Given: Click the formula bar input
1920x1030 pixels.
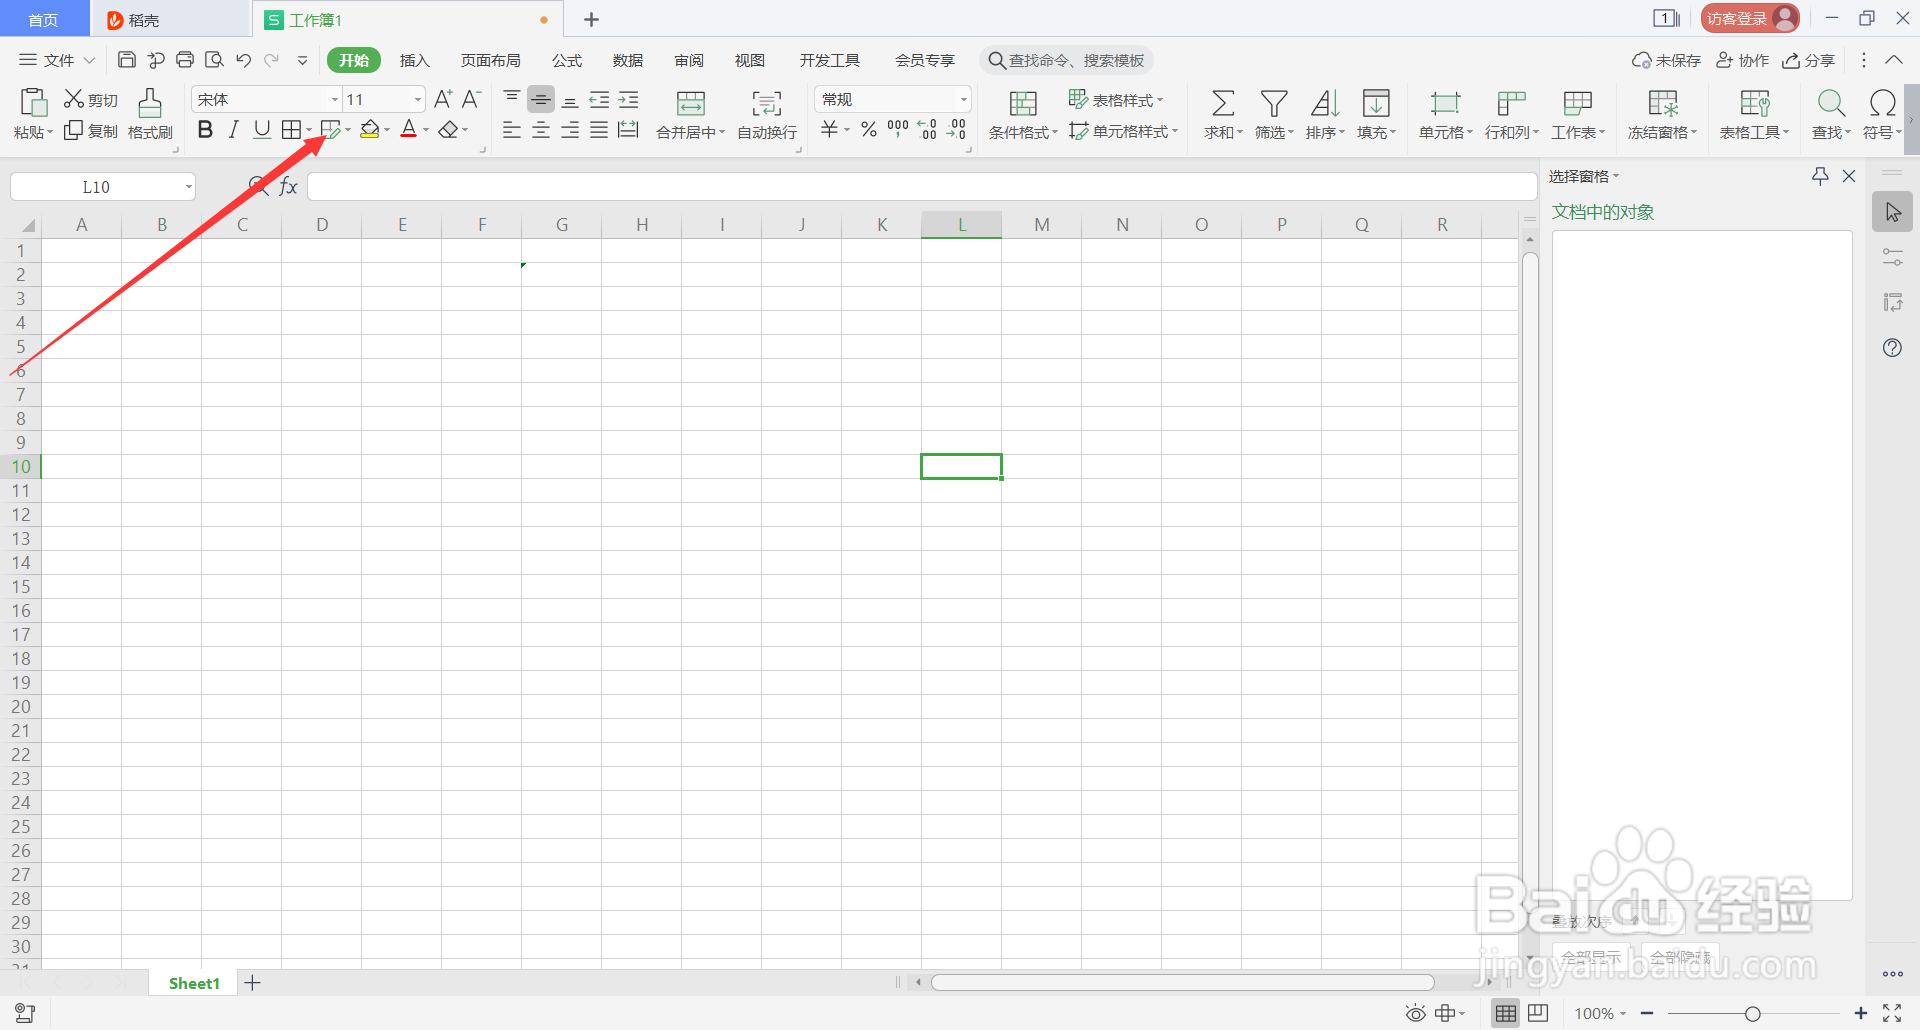Looking at the screenshot, I should tap(922, 186).
